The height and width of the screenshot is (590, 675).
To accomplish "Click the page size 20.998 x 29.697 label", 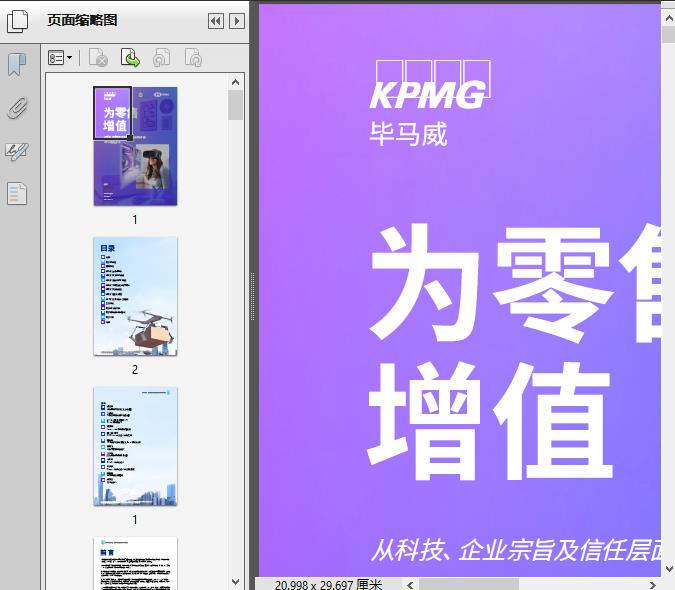I will (x=328, y=585).
